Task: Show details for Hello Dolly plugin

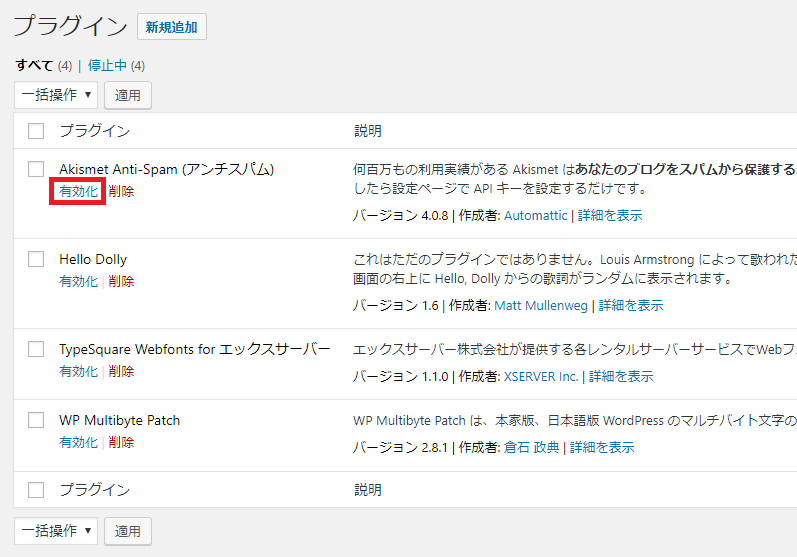Action: click(x=630, y=306)
